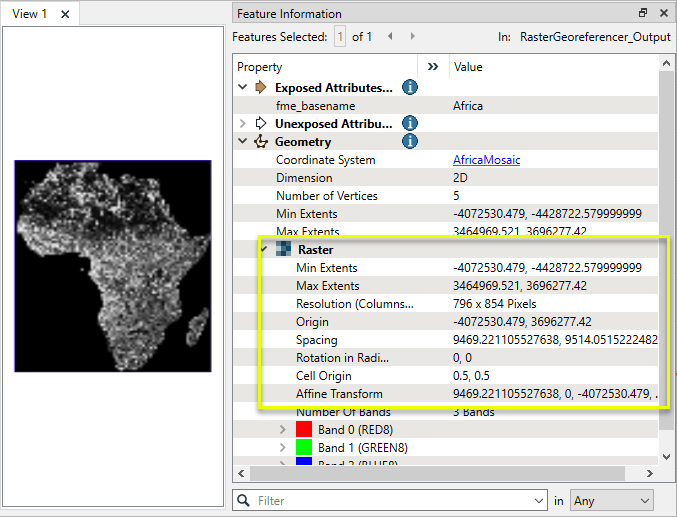Click the red Band 0 color swatch
The height and width of the screenshot is (517, 677).
(x=304, y=429)
